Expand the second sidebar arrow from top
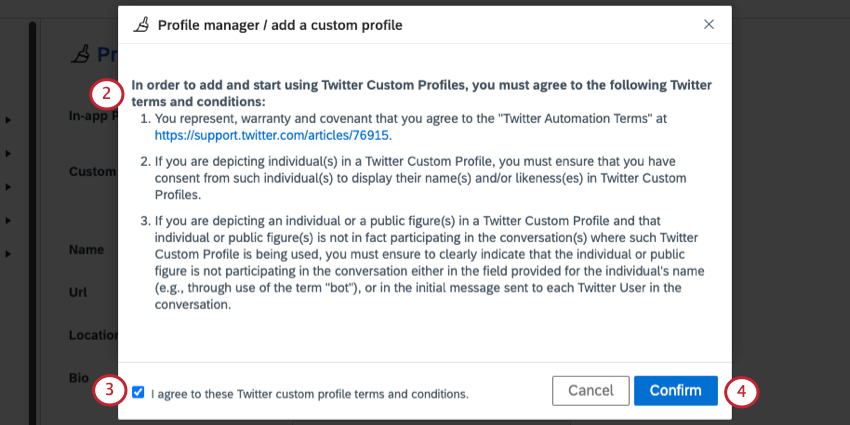This screenshot has width=850, height=425. (x=8, y=153)
